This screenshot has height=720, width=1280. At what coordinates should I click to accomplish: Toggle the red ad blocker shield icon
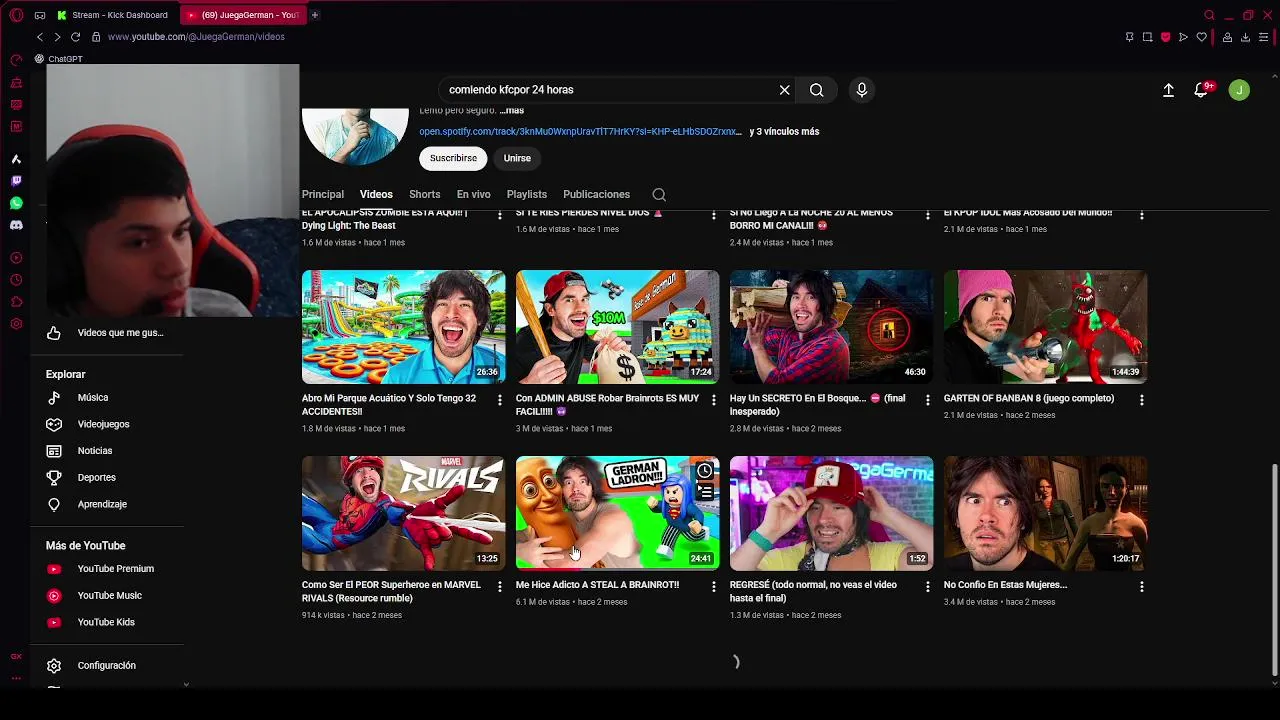[1165, 37]
